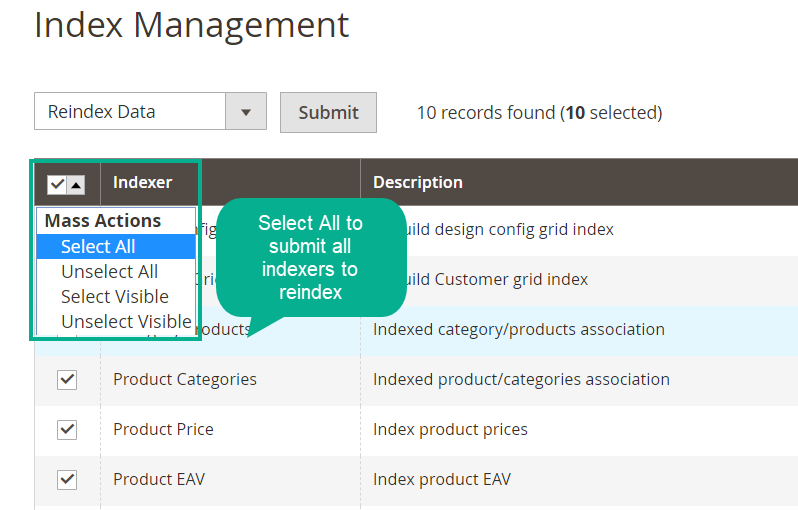Uncheck the Product Price row checkbox
The width and height of the screenshot is (798, 510).
(x=67, y=429)
